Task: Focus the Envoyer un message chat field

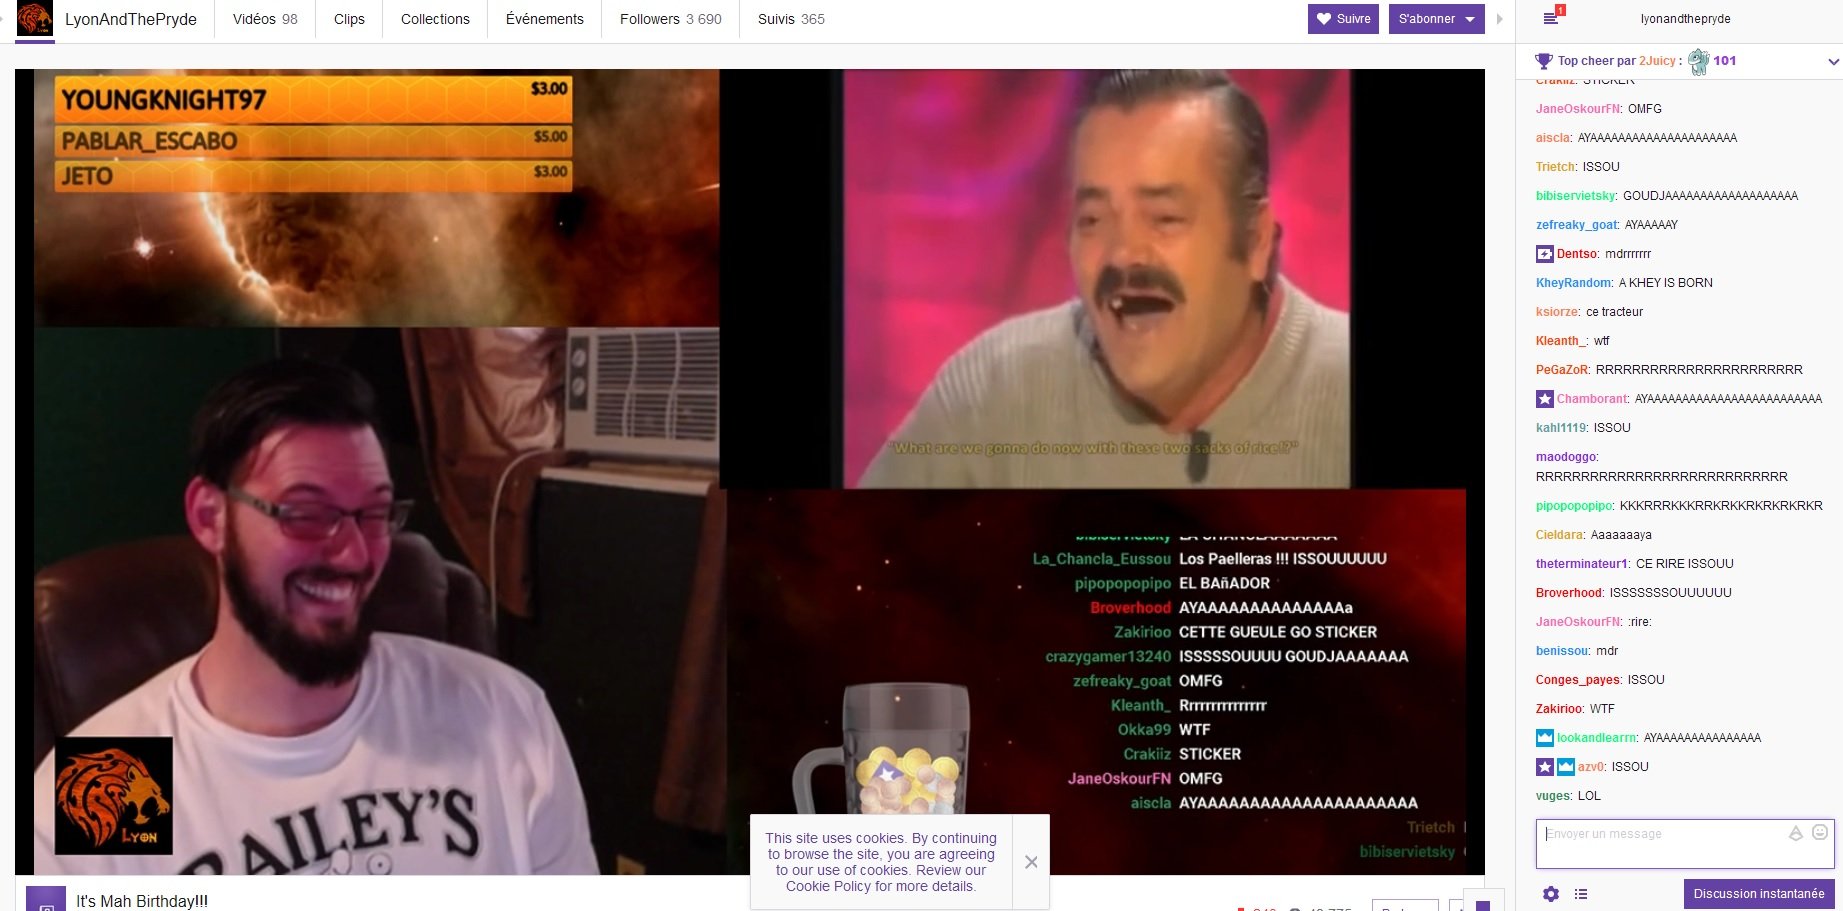Action: pos(1685,844)
